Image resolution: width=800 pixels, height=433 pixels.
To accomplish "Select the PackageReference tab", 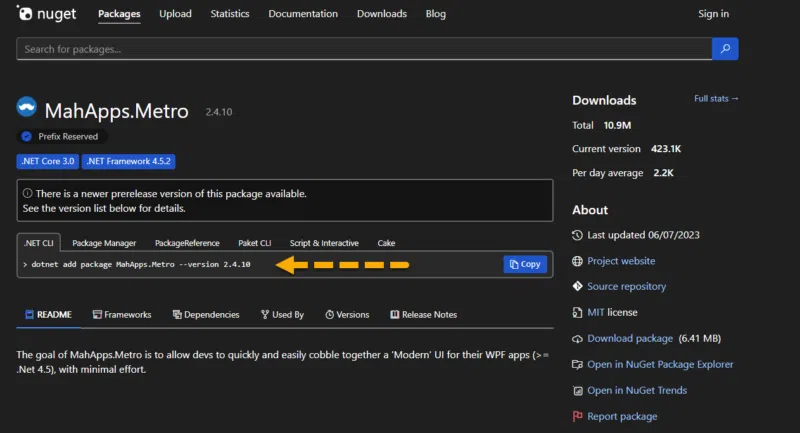I will [x=187, y=243].
